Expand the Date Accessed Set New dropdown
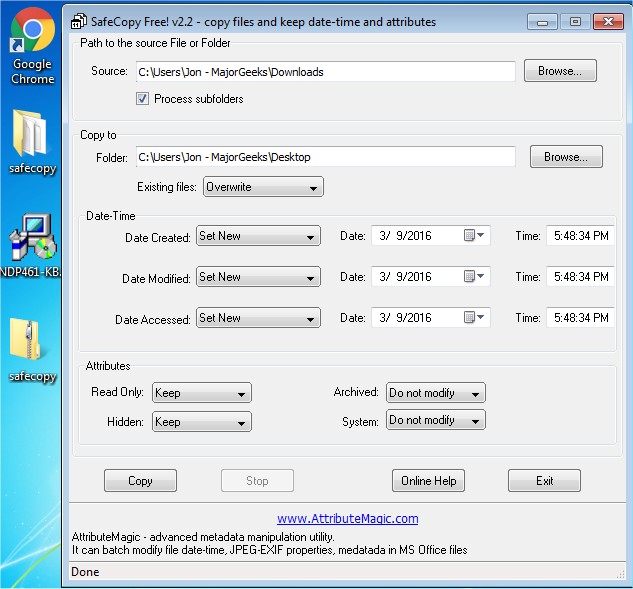This screenshot has height=589, width=633. (x=258, y=318)
